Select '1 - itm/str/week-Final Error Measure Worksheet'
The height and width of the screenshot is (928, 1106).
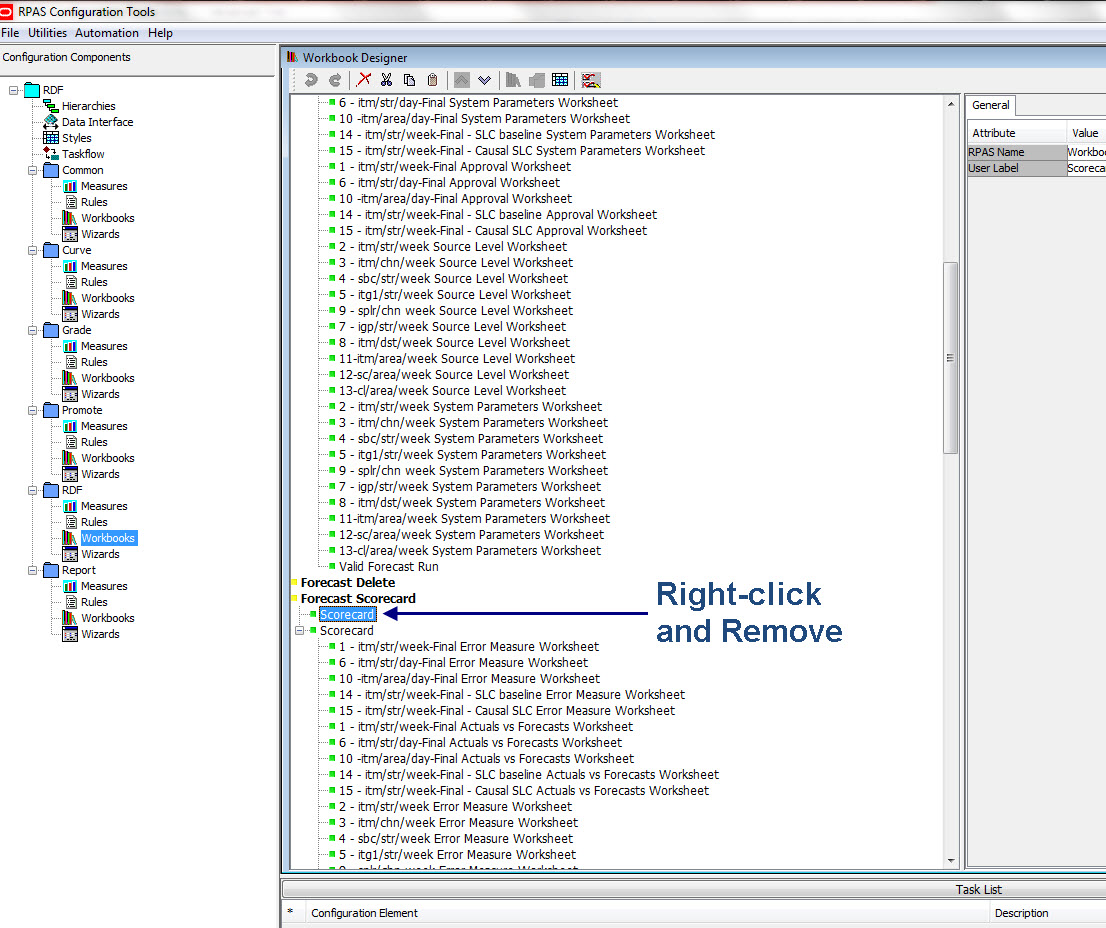pyautogui.click(x=468, y=647)
